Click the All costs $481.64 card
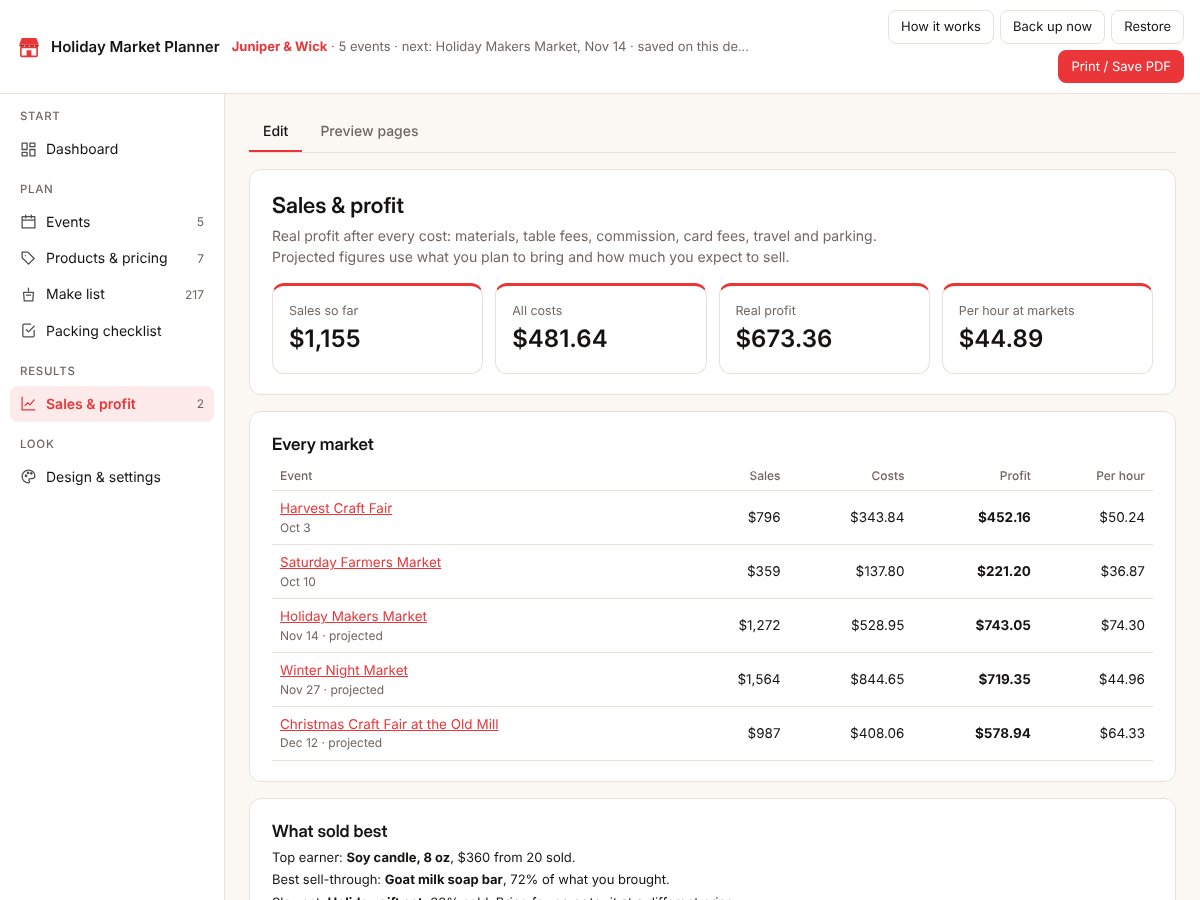Viewport: 1200px width, 900px height. click(x=600, y=328)
